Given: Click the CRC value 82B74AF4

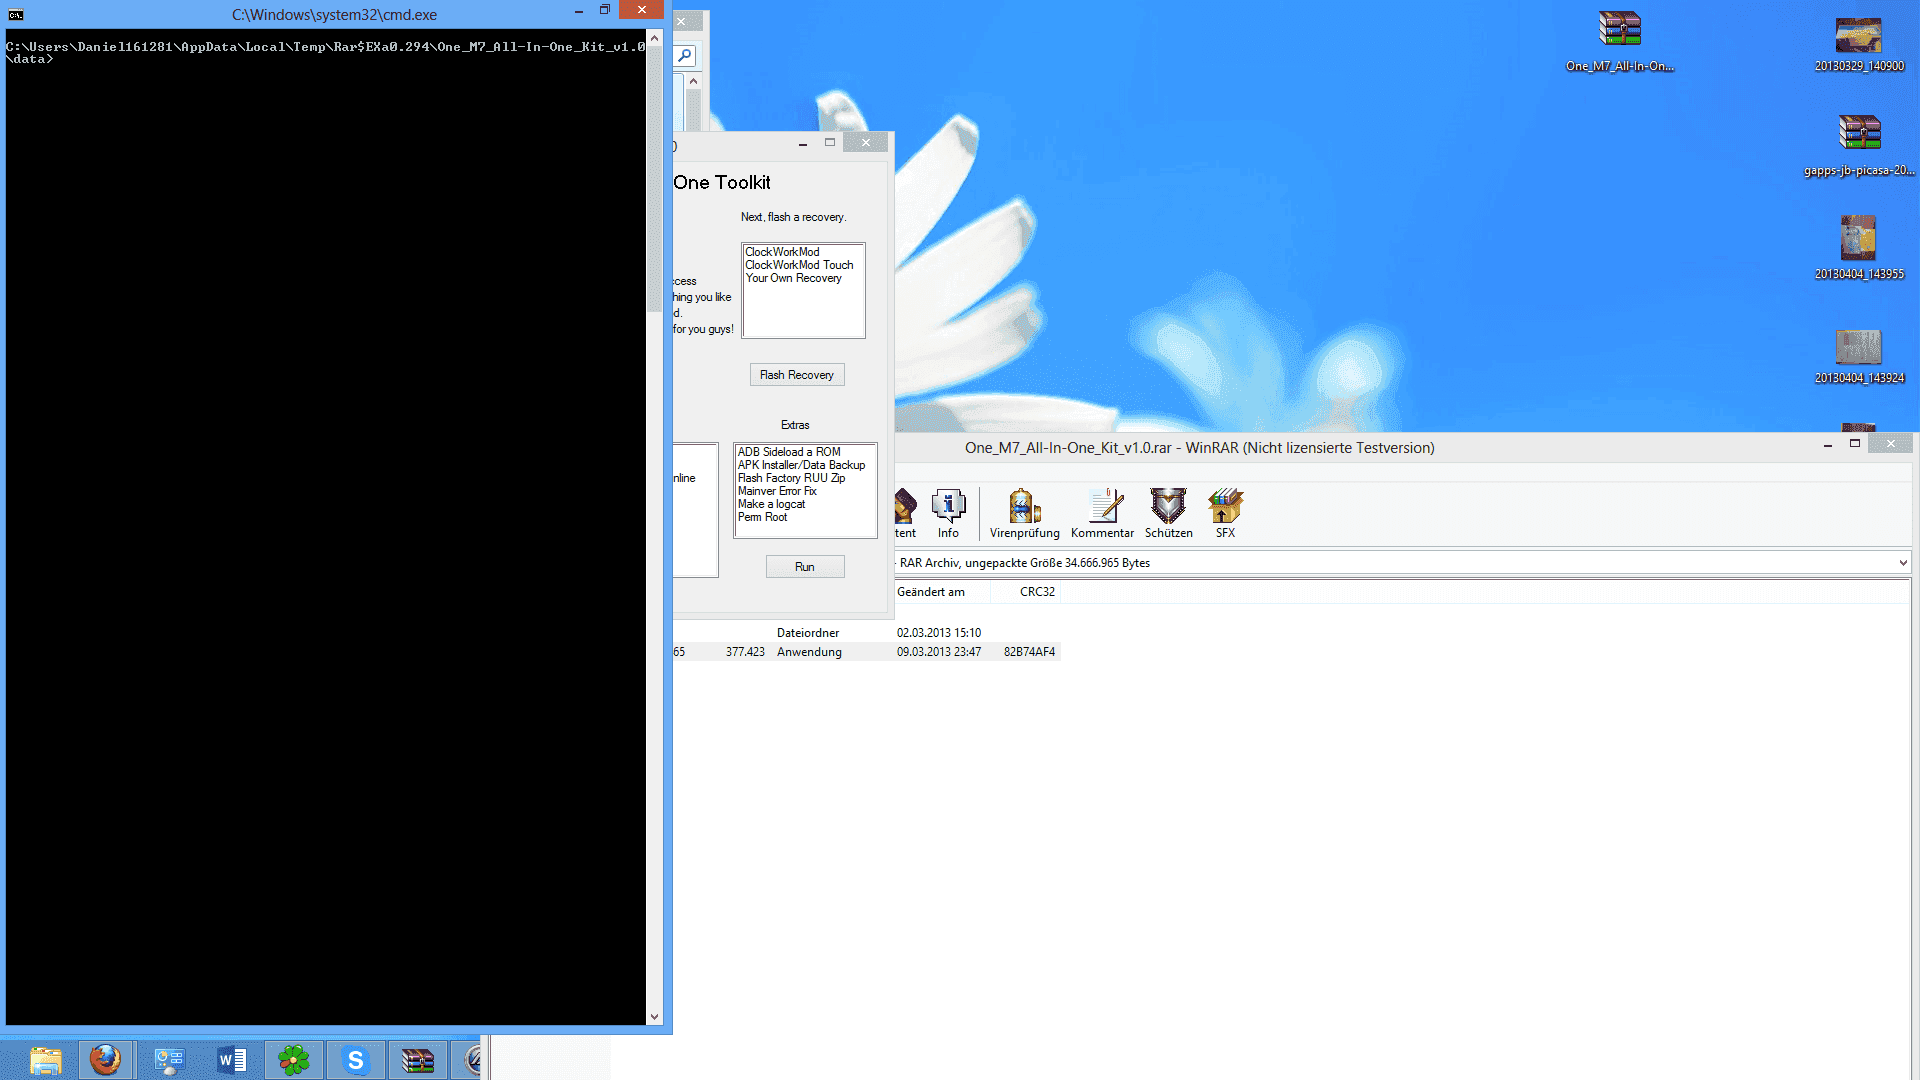Looking at the screenshot, I should (x=1029, y=652).
